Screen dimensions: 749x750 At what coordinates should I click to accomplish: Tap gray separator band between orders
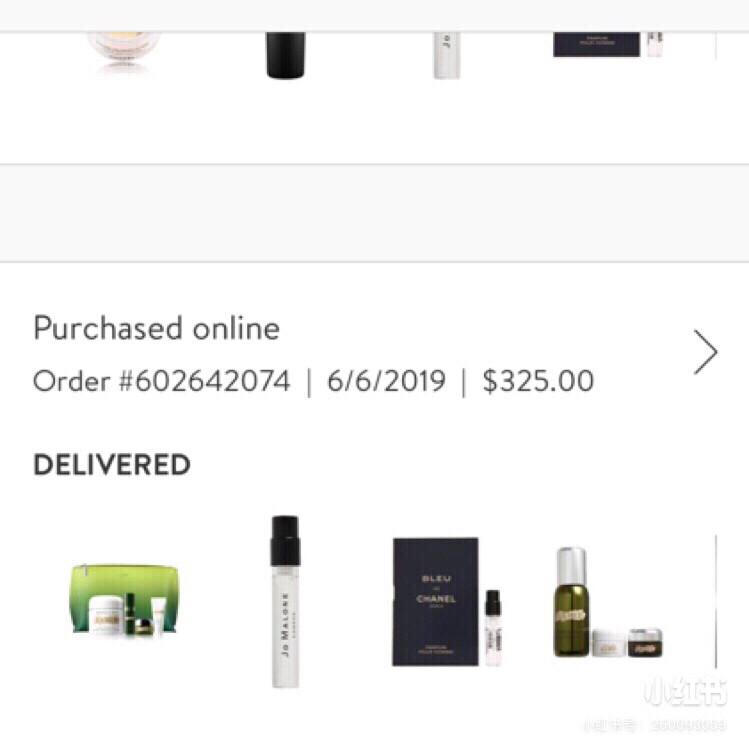tap(374, 213)
